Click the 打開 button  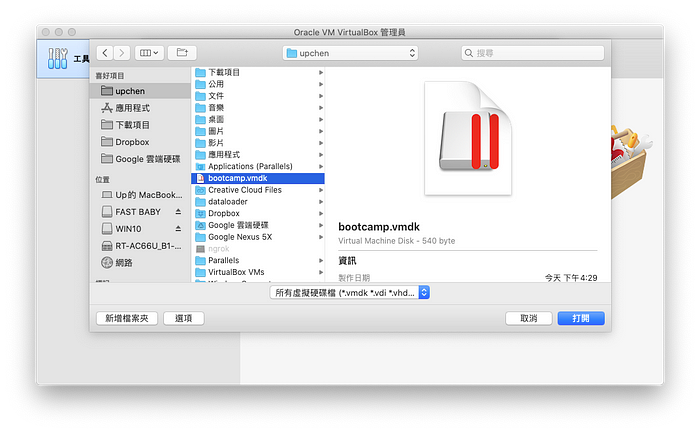click(x=581, y=318)
